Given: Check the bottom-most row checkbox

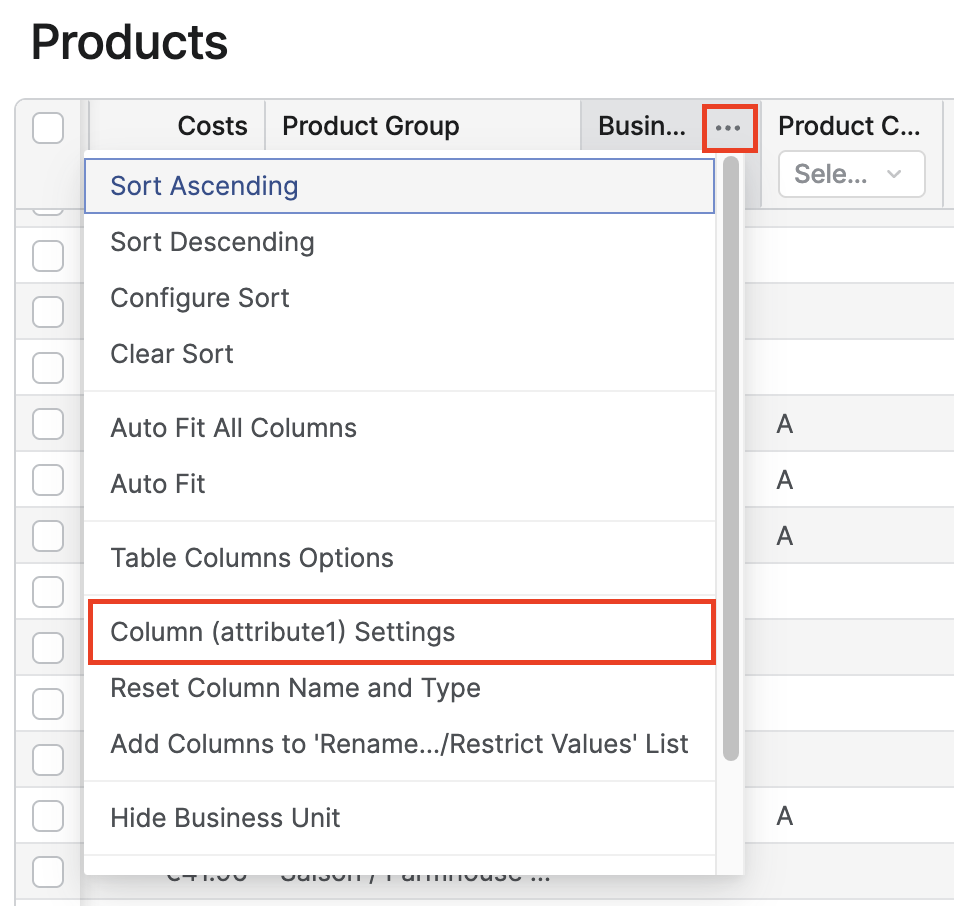Looking at the screenshot, I should pyautogui.click(x=48, y=872).
